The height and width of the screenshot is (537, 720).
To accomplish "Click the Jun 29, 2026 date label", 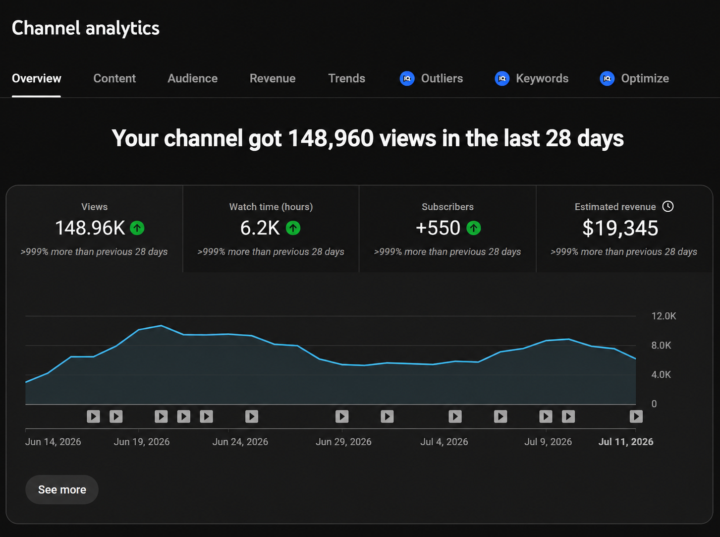I will 343,442.
